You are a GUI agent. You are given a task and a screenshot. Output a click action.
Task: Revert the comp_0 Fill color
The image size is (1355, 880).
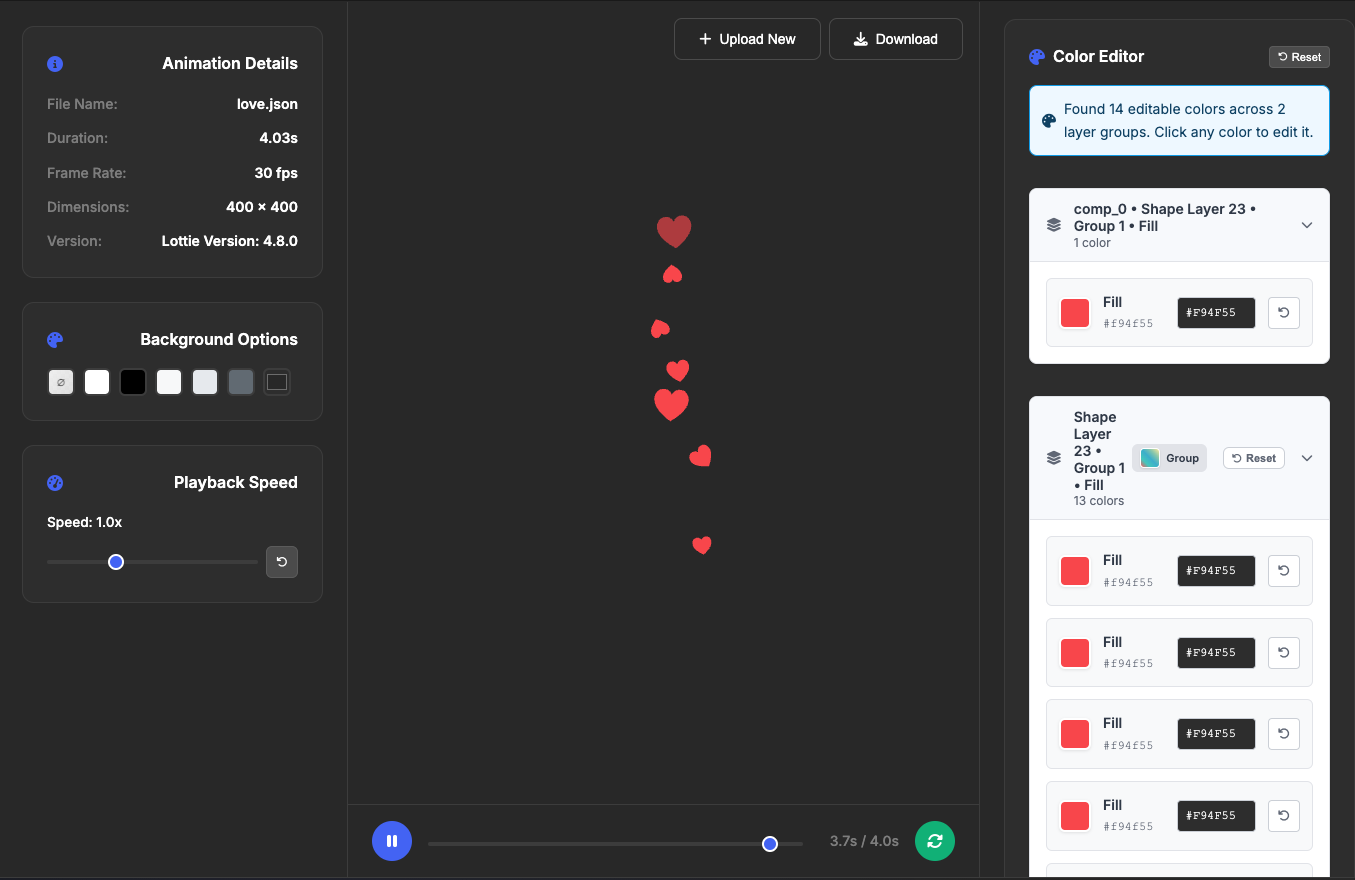(1284, 313)
